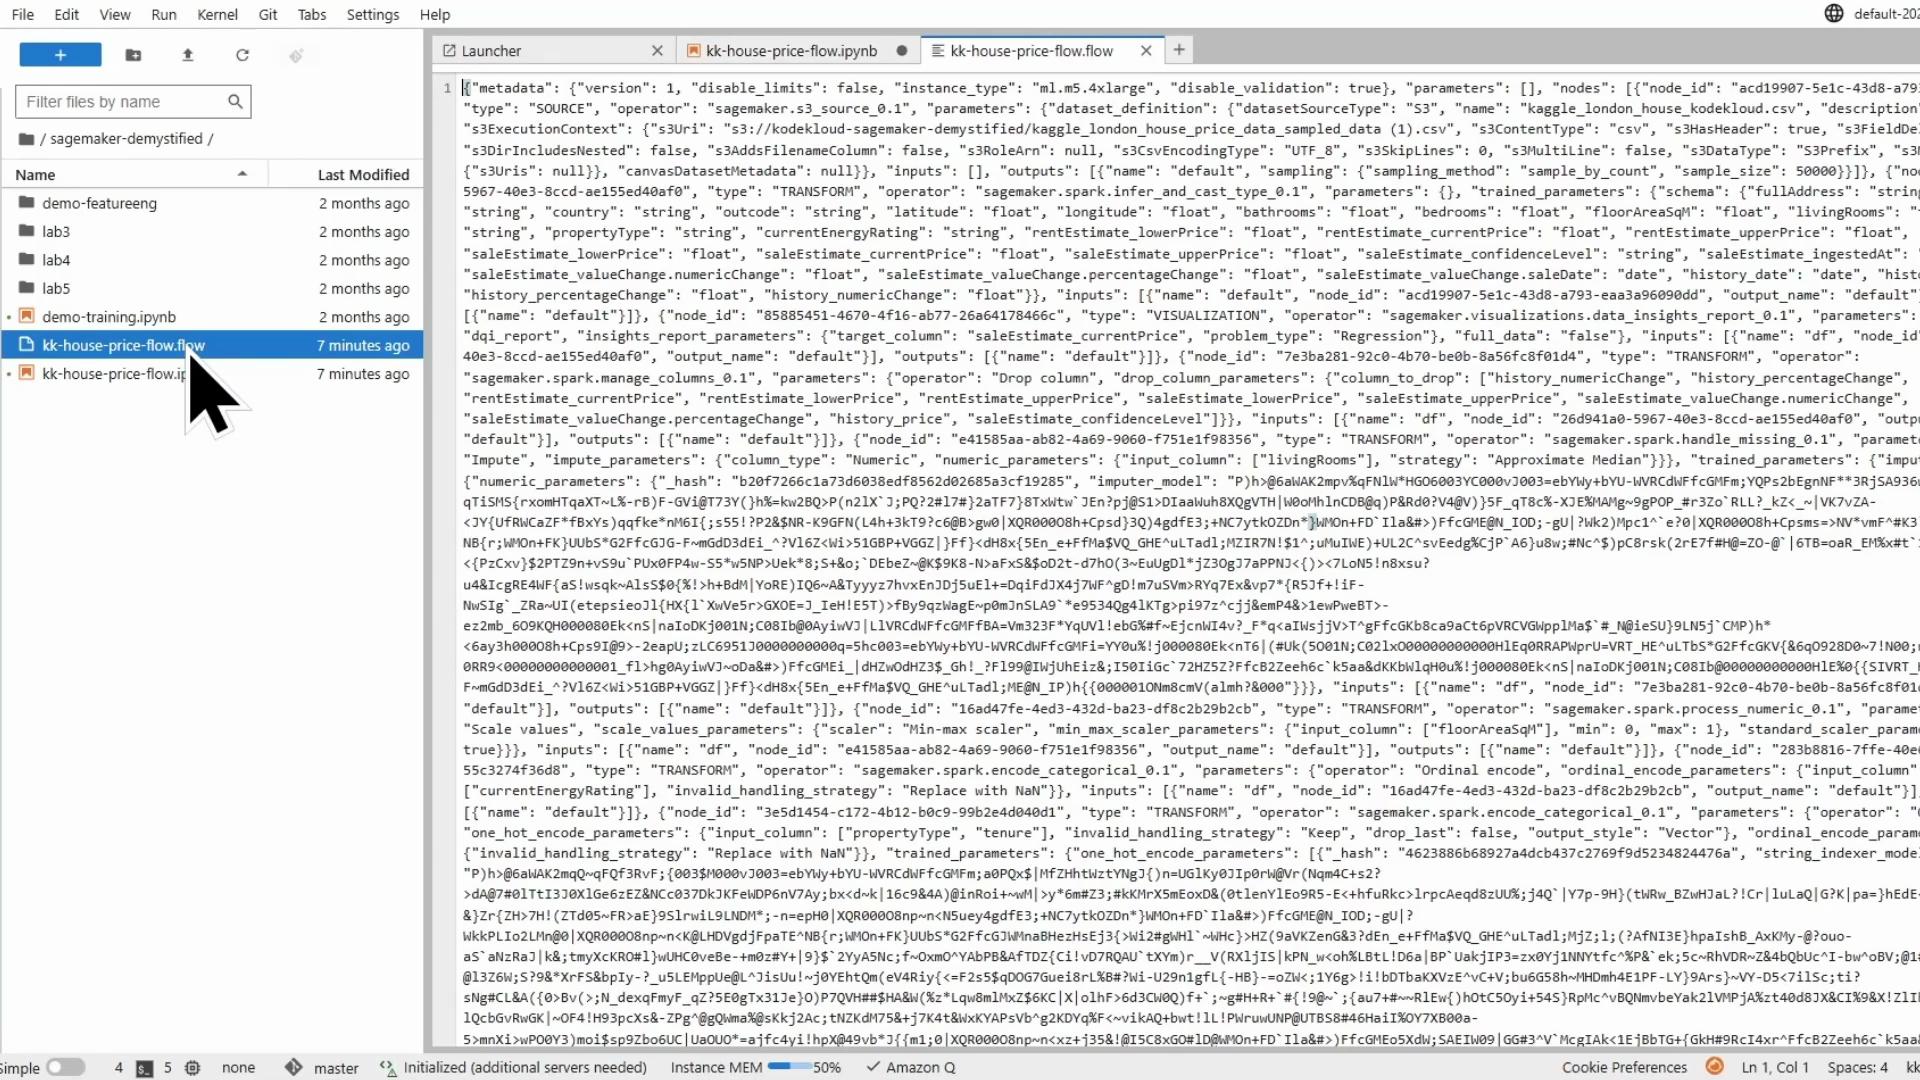Close the Launcher tab

pos(657,51)
